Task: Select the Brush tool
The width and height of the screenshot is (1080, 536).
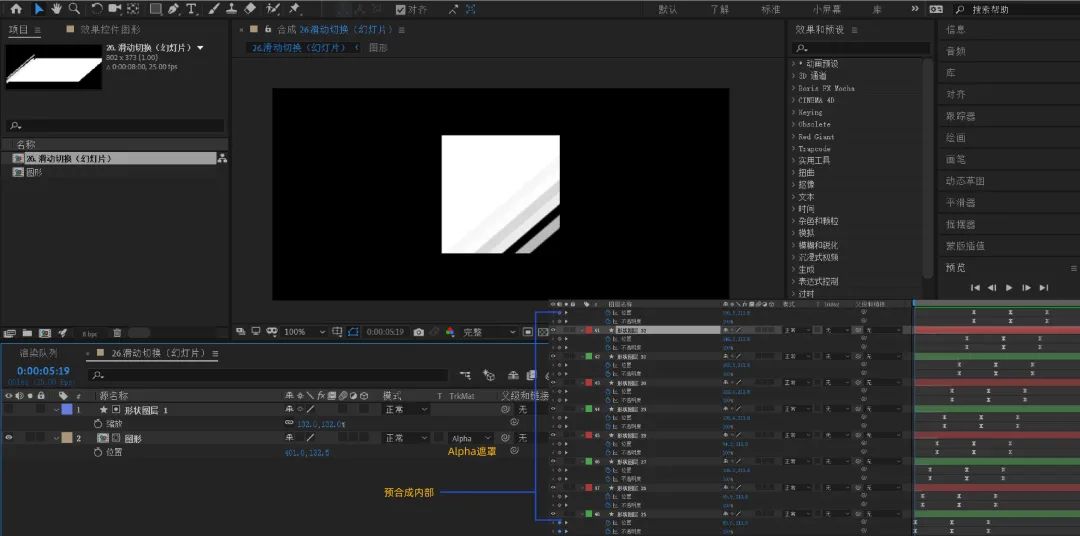Action: coord(214,9)
